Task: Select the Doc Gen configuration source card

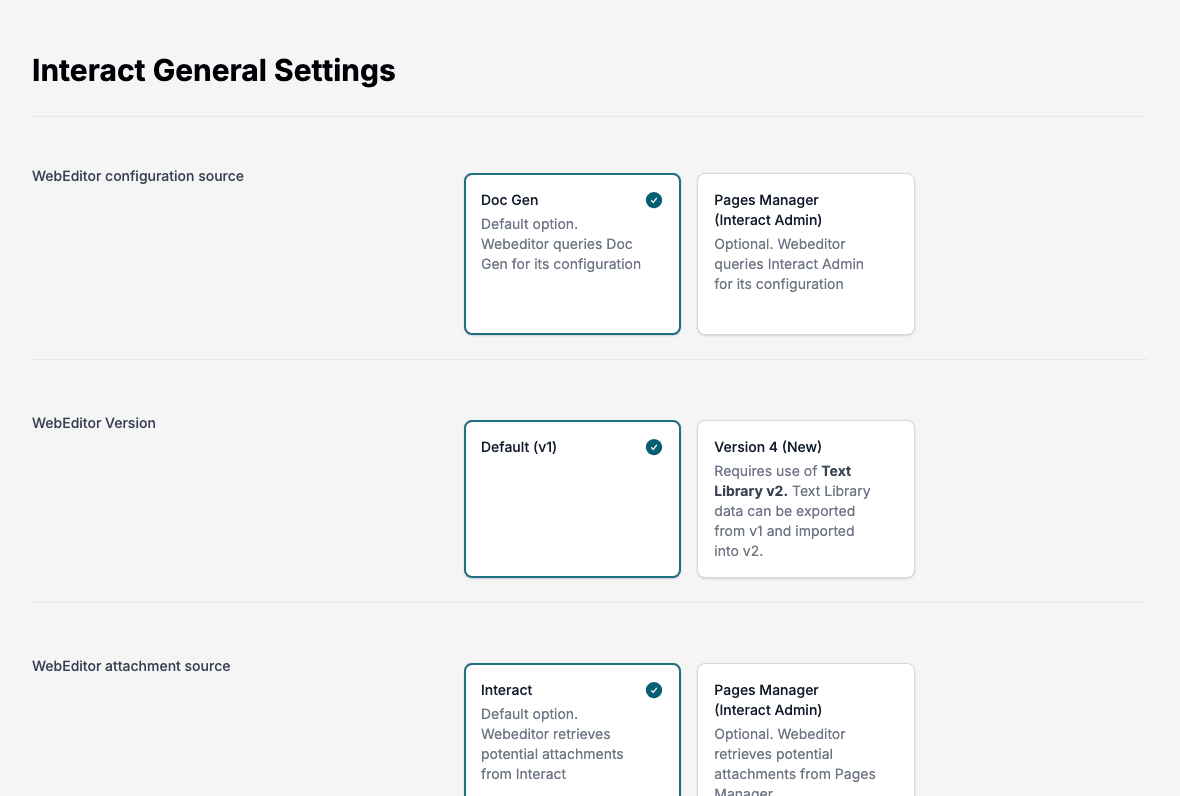Action: (572, 254)
